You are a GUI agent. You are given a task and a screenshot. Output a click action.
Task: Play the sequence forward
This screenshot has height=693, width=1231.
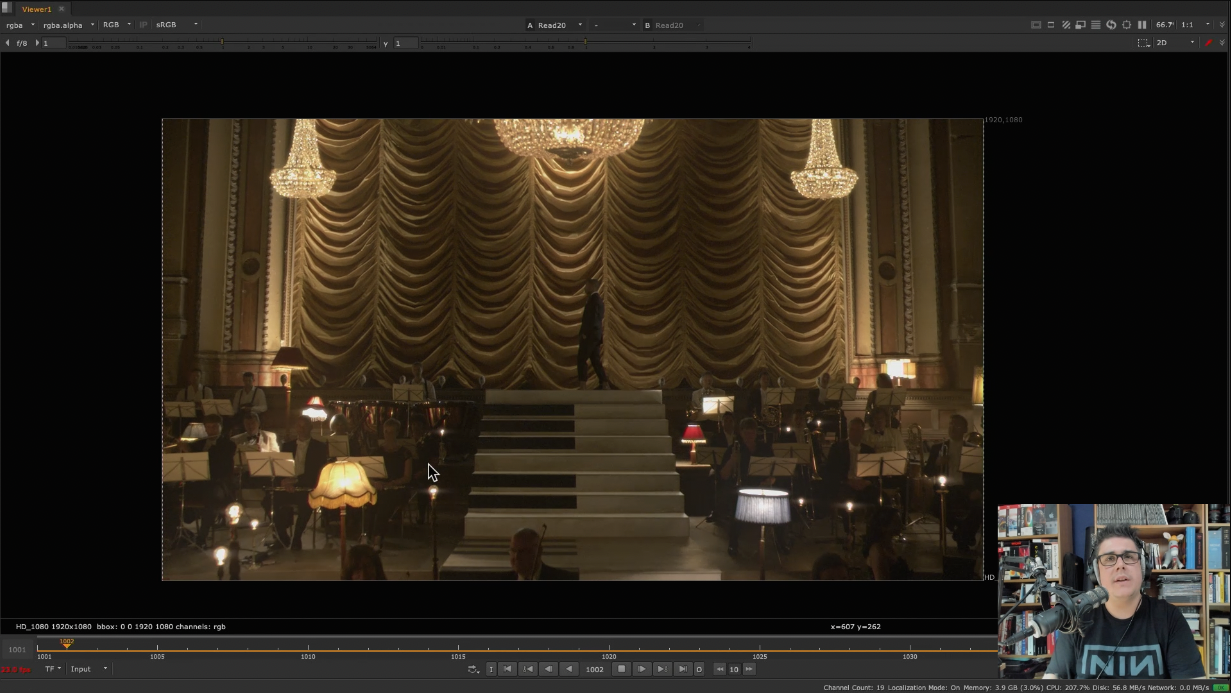click(641, 669)
